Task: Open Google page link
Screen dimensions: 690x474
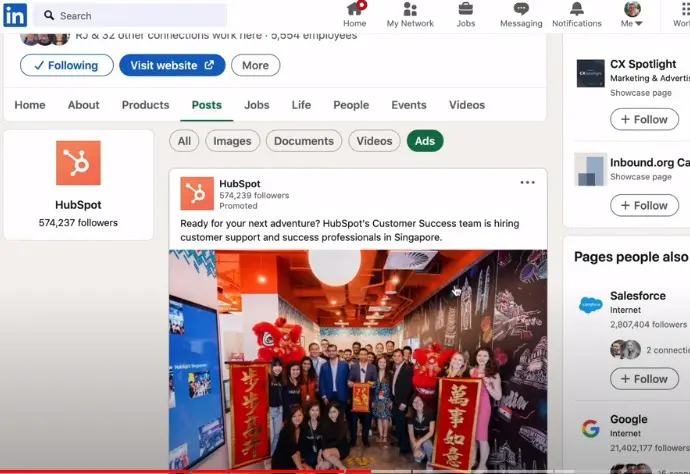Action: [628, 419]
